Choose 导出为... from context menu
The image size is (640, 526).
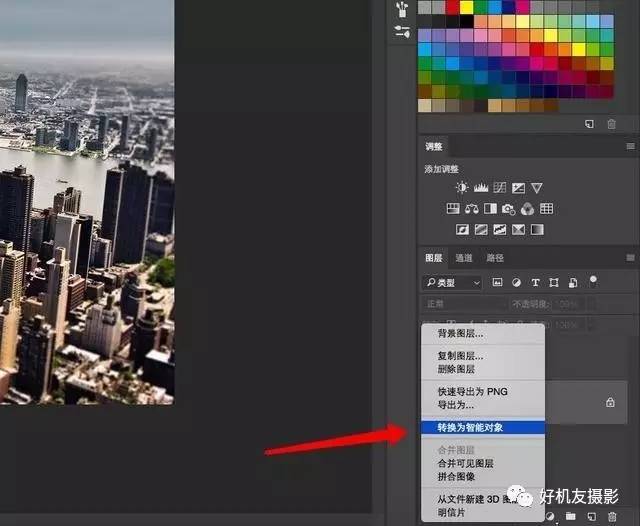tap(483, 405)
